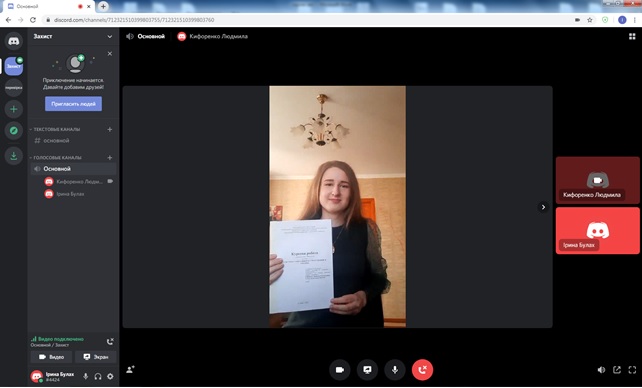The width and height of the screenshot is (642, 388).
Task: Click the green shield extension icon
Action: [605, 20]
